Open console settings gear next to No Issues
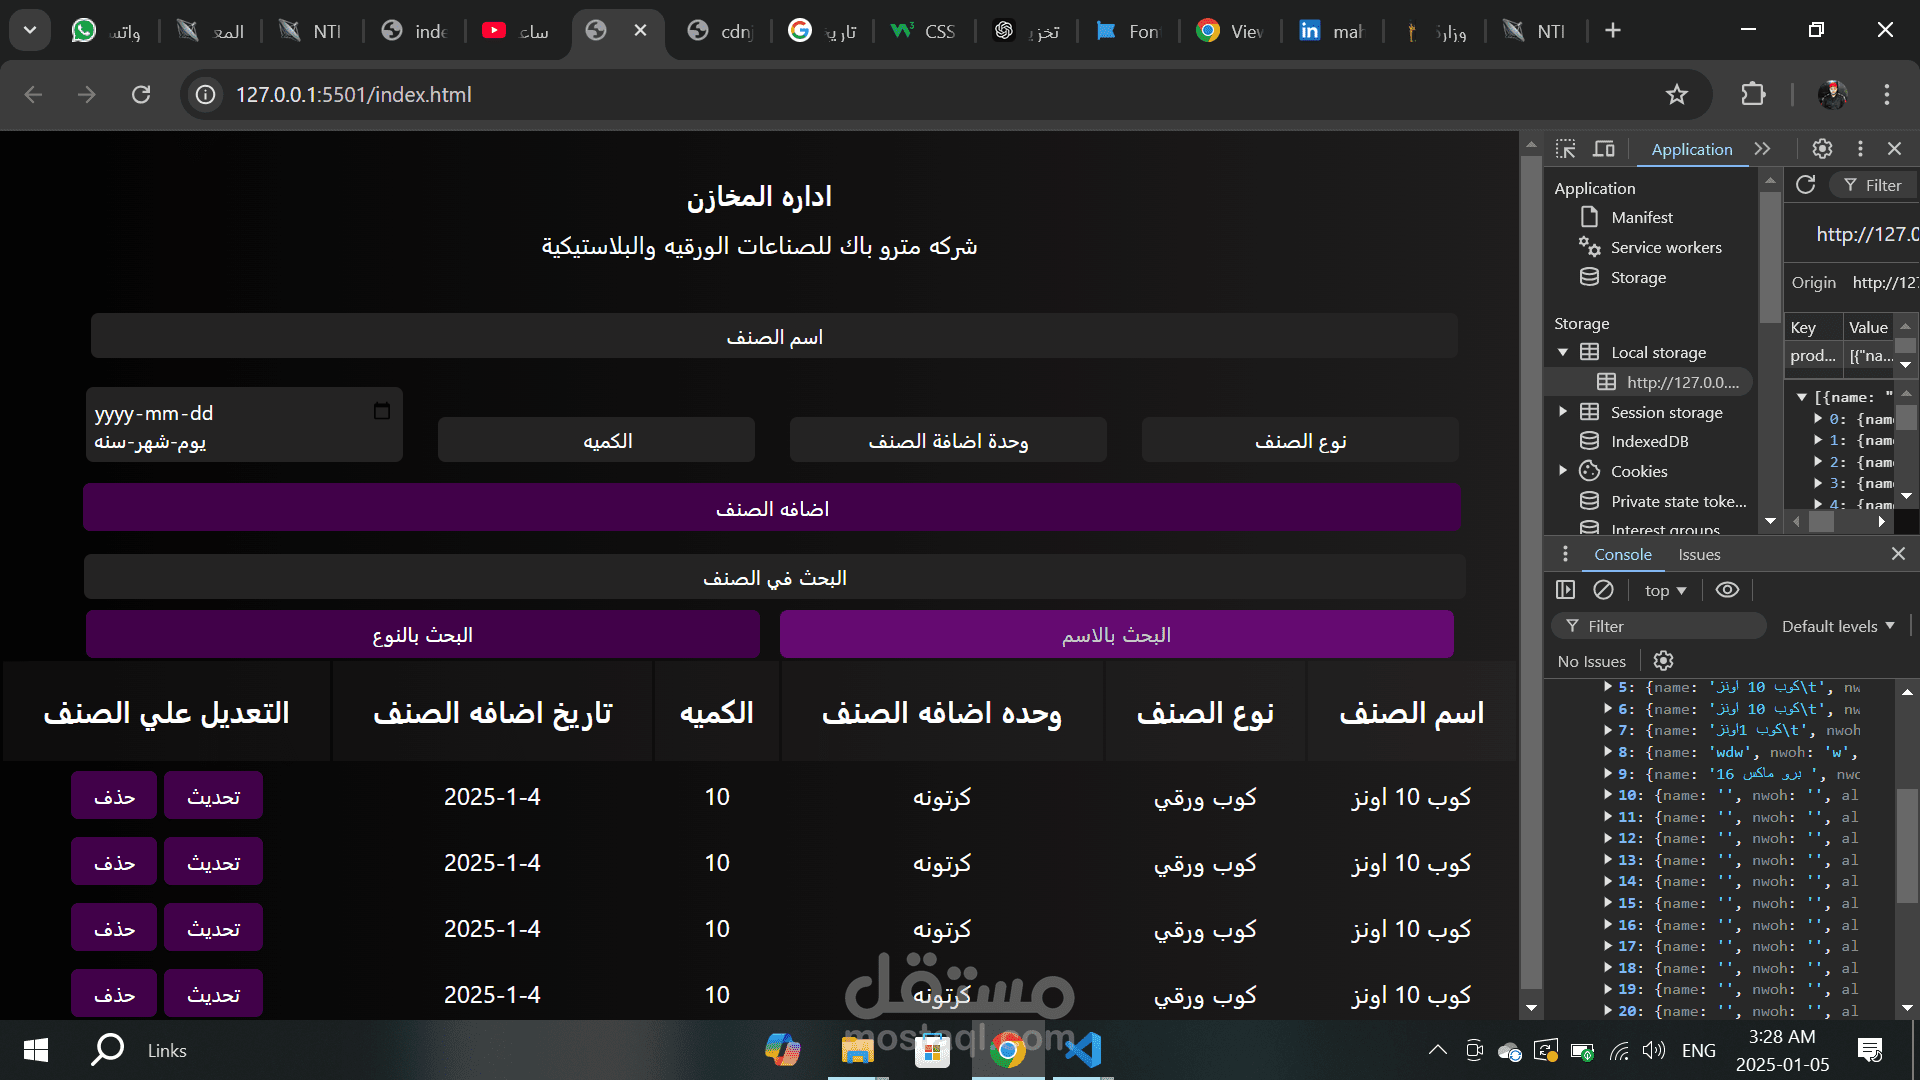Viewport: 1920px width, 1080px height. tap(1663, 661)
